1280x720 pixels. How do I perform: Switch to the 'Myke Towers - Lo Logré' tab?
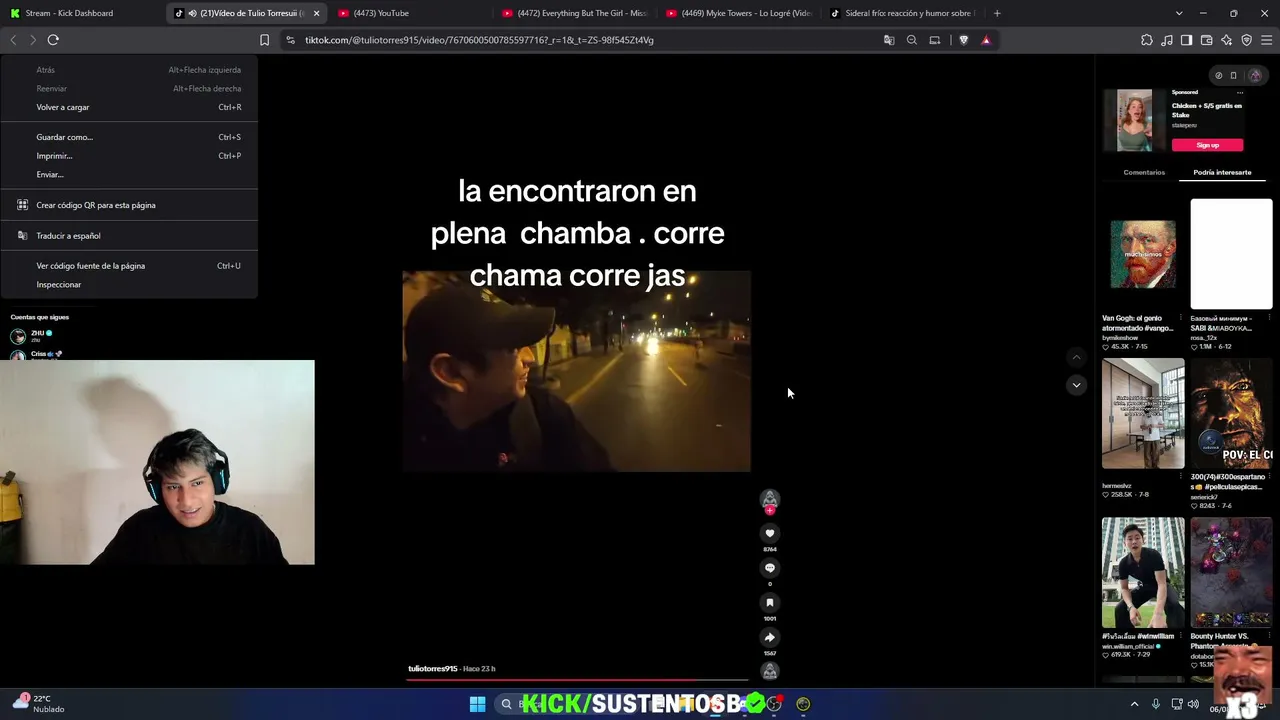(738, 13)
